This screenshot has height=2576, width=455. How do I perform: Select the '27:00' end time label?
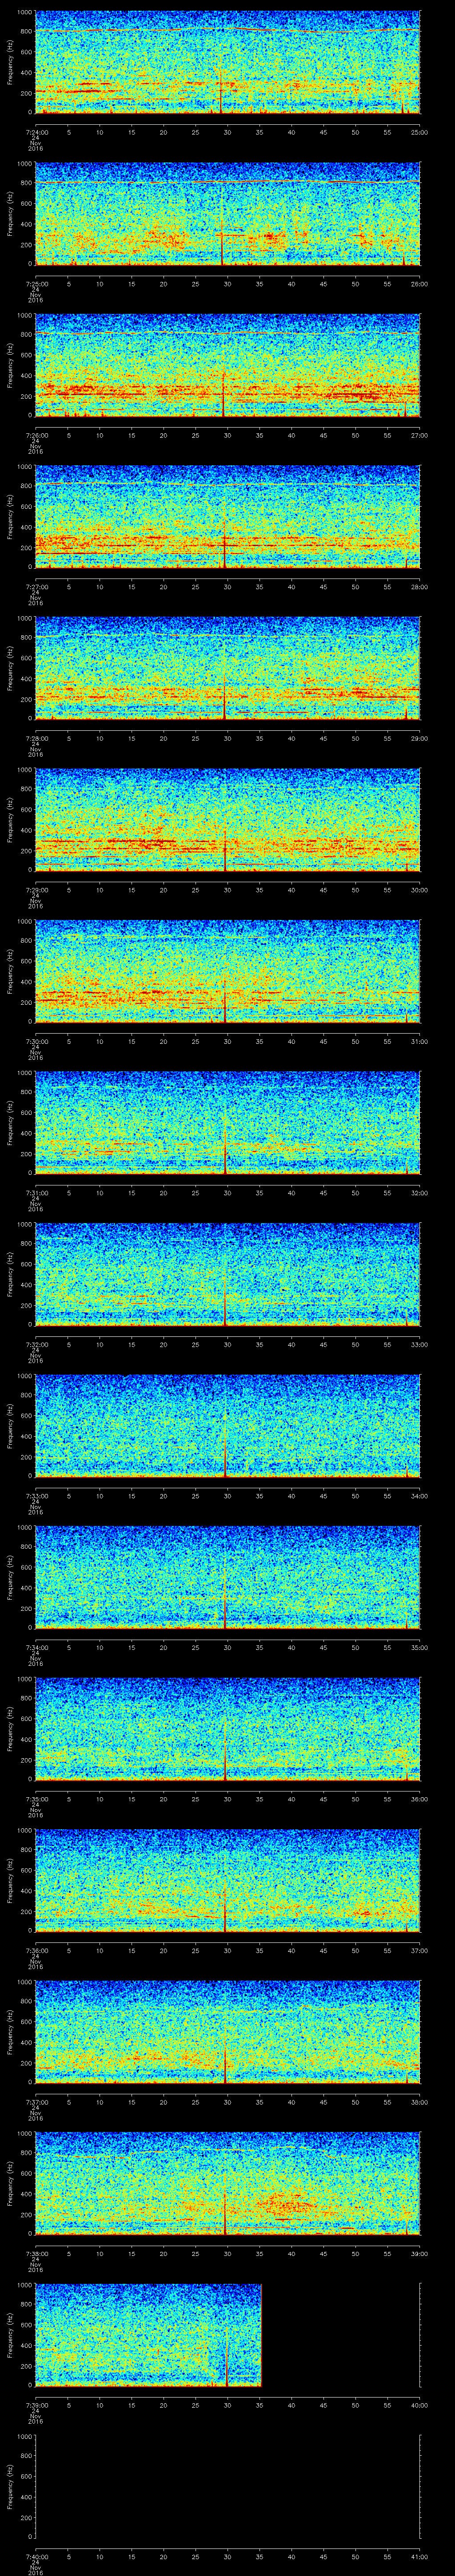point(419,435)
